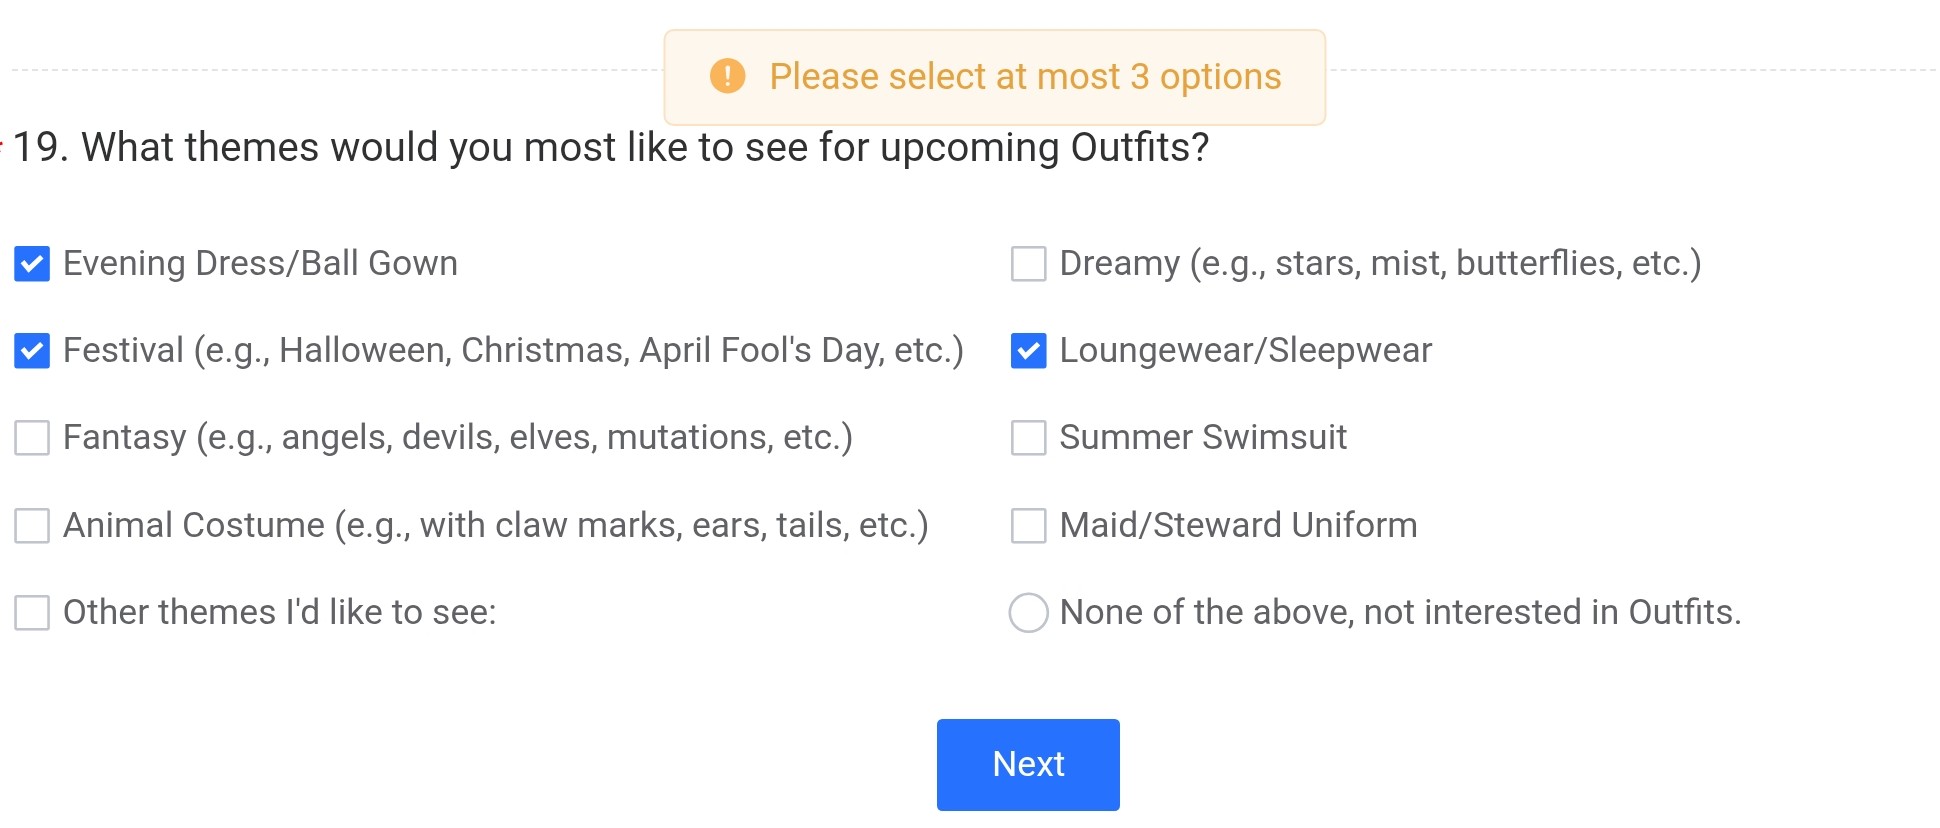Uncheck the Festival theme checkbox
The image size is (1940, 828).
pyautogui.click(x=32, y=351)
